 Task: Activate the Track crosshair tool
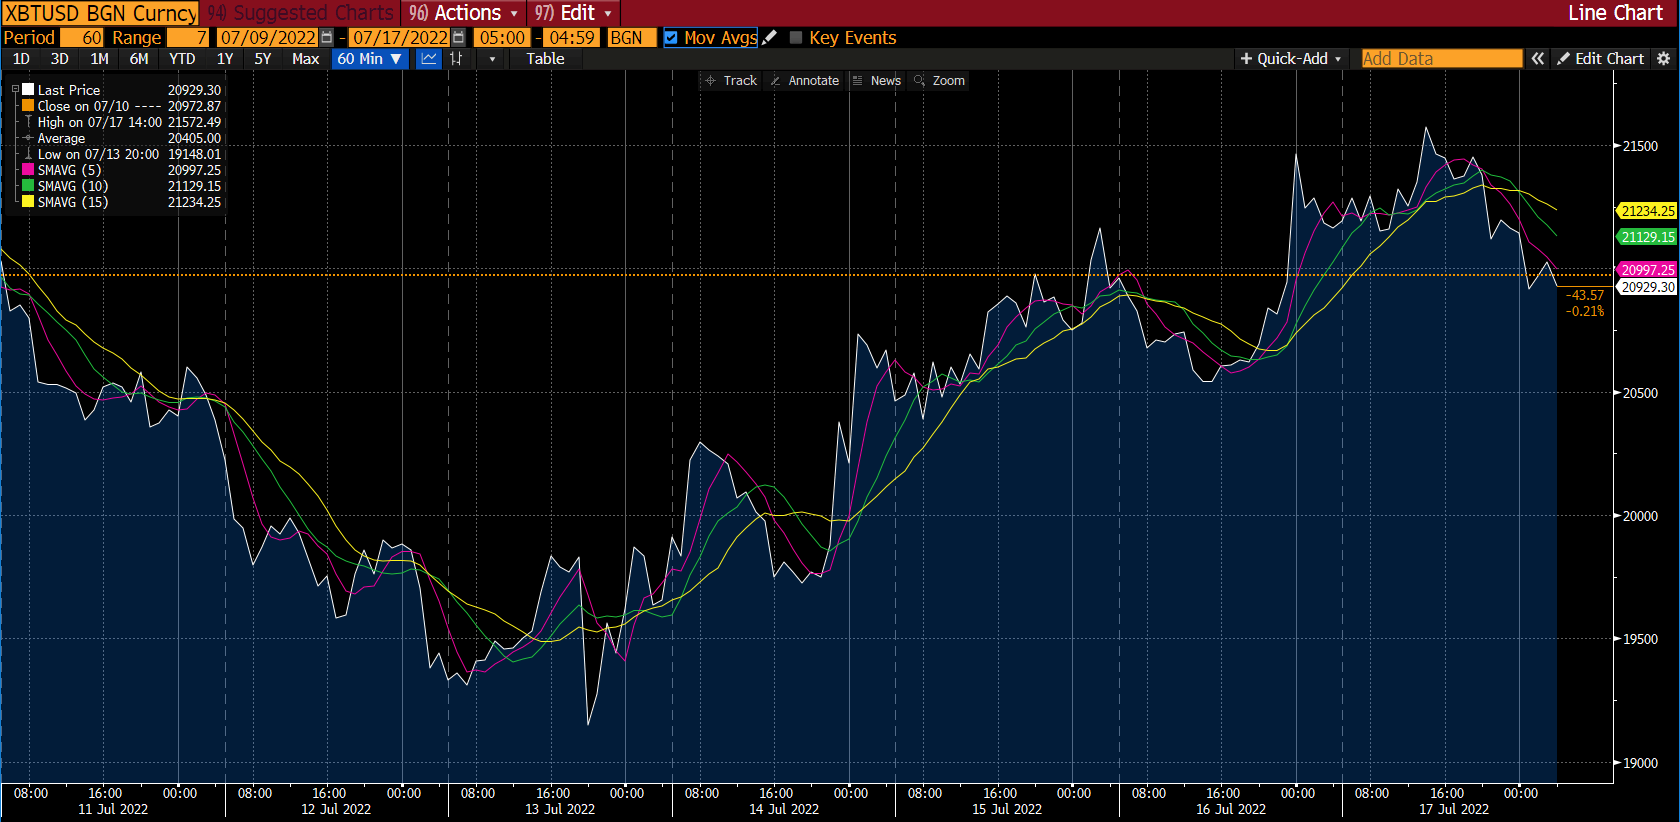pos(731,81)
